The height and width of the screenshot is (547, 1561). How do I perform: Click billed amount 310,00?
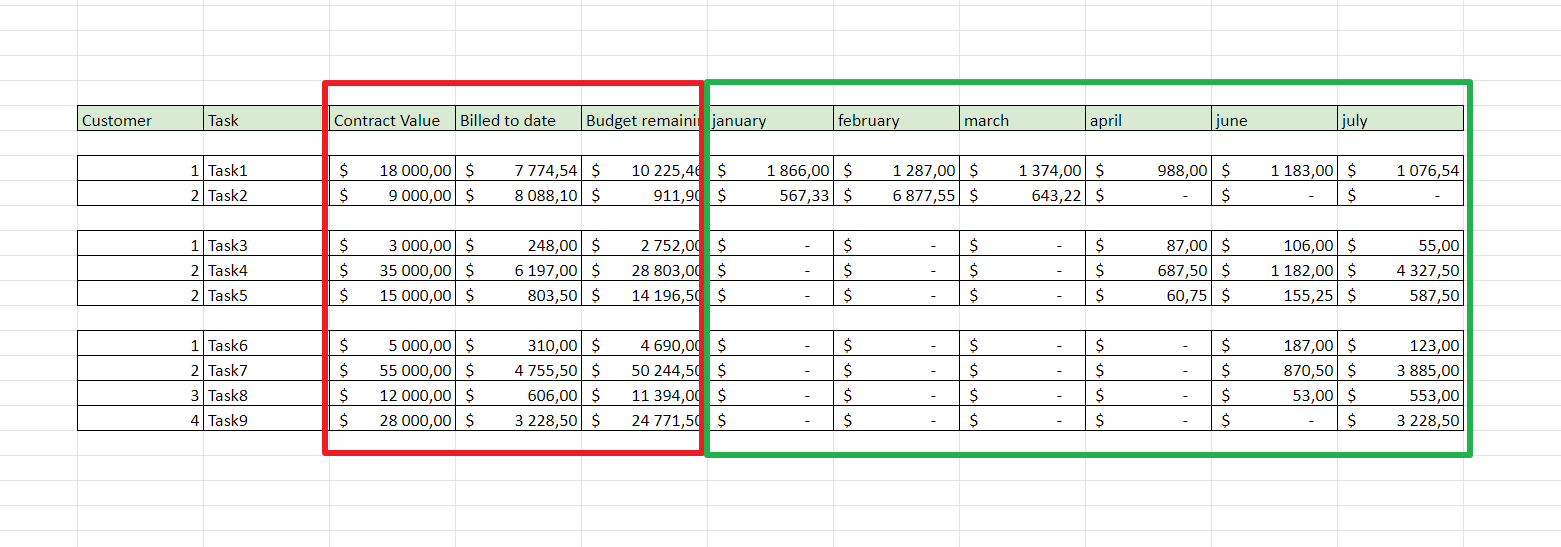(519, 344)
